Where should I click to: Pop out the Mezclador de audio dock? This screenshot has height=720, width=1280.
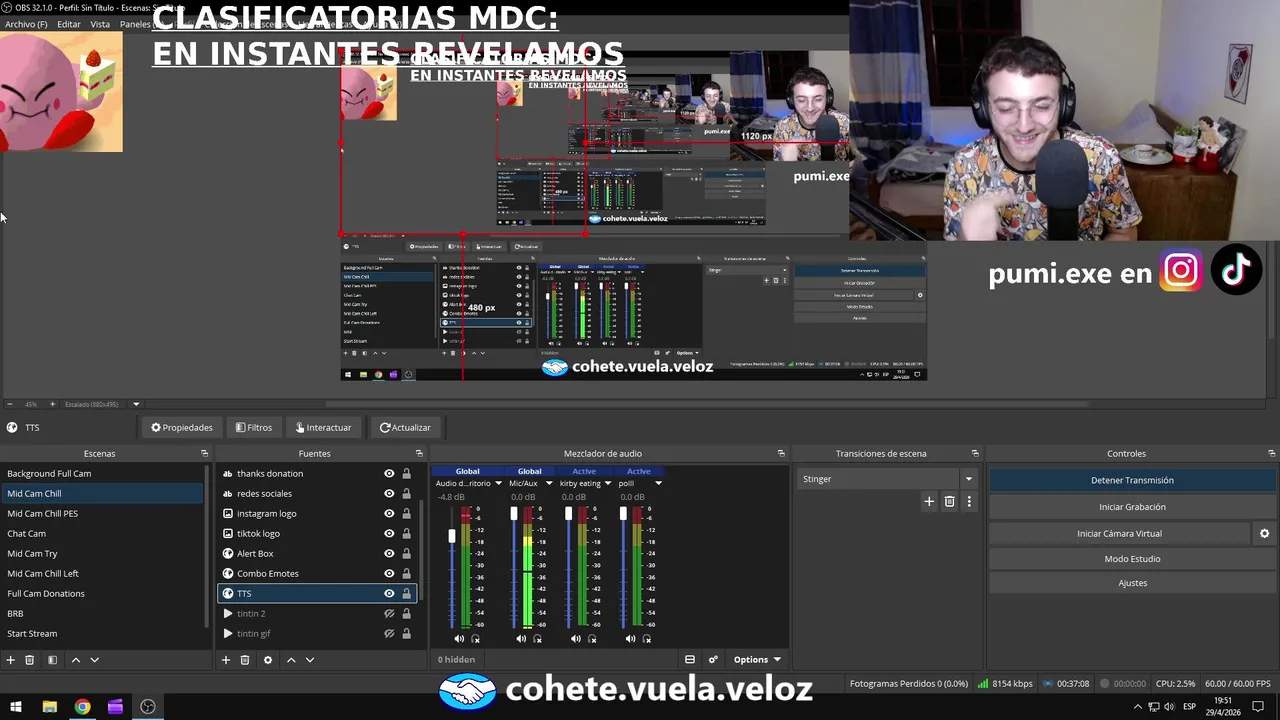coord(781,454)
